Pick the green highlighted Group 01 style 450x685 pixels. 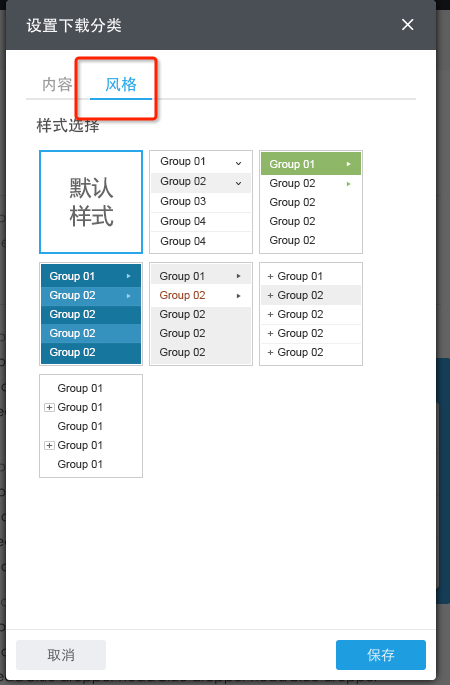click(311, 202)
